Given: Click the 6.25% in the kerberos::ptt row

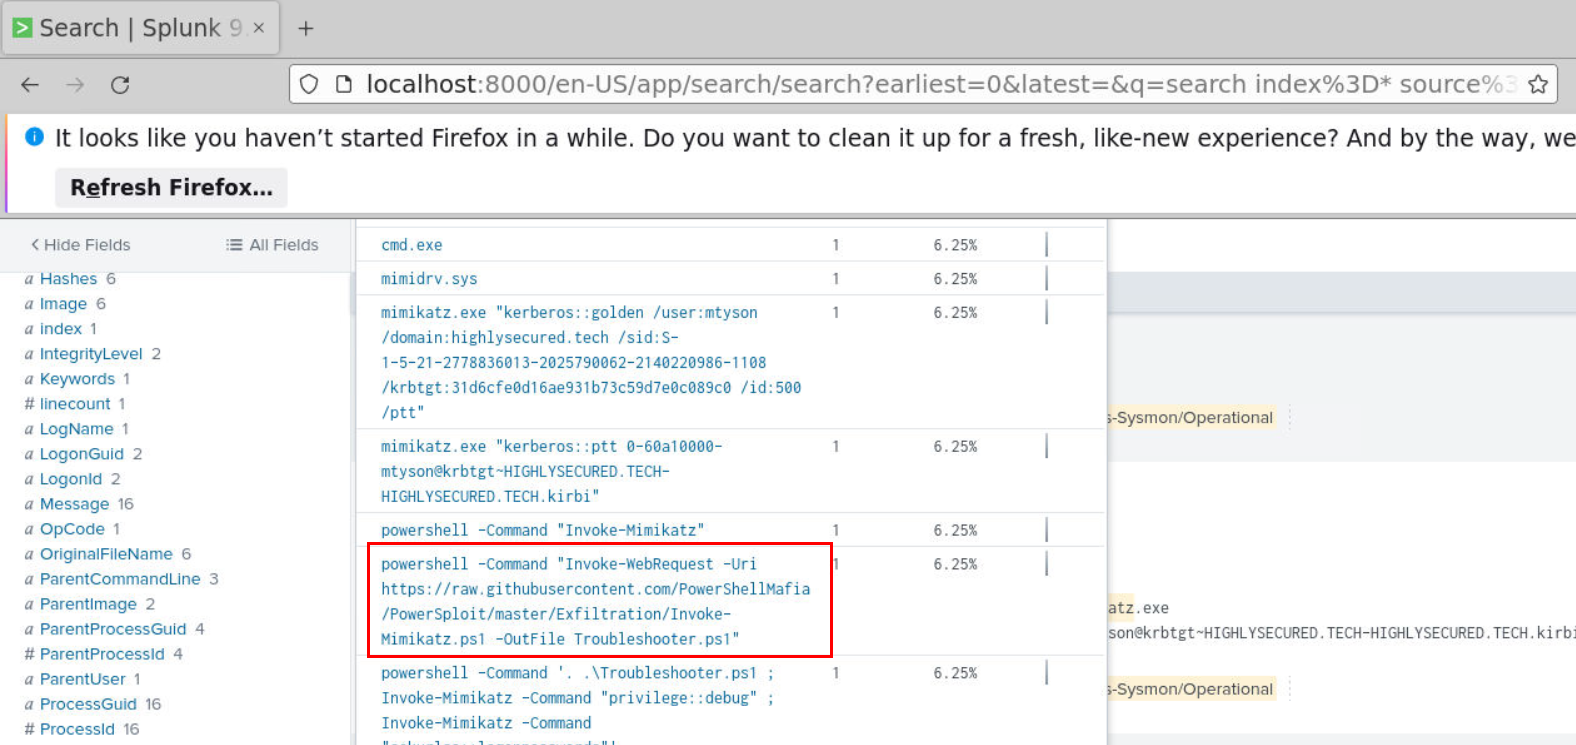Looking at the screenshot, I should pyautogui.click(x=955, y=447).
